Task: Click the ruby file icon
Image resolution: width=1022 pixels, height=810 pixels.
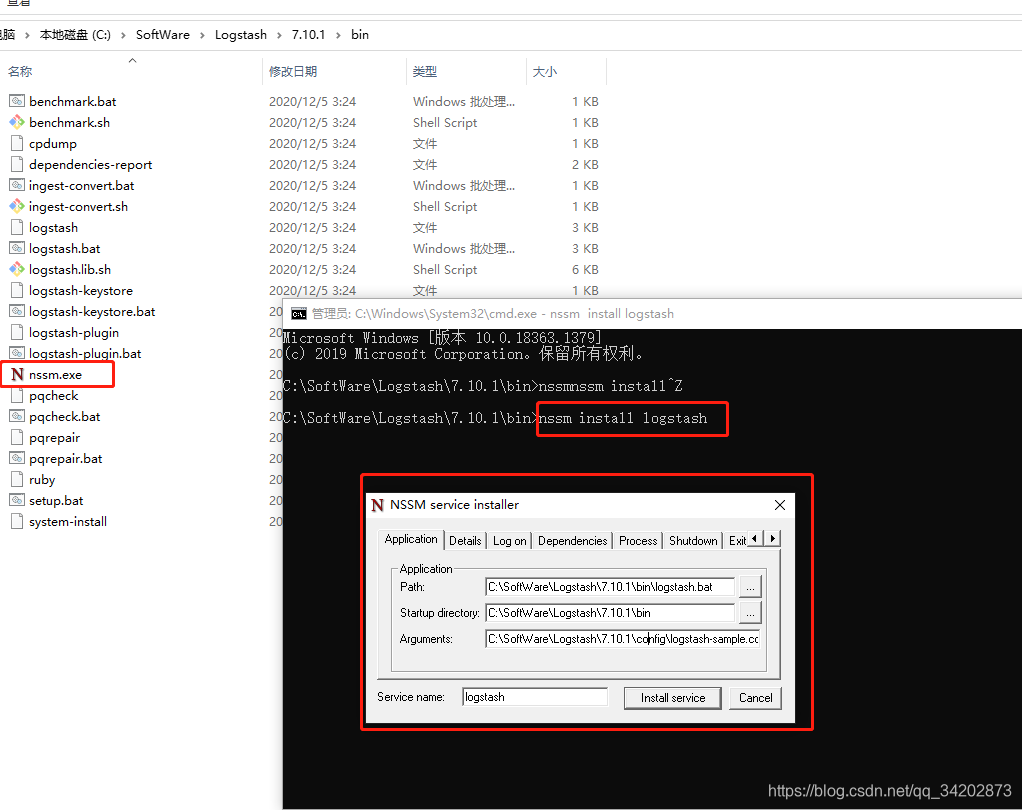Action: 17,480
